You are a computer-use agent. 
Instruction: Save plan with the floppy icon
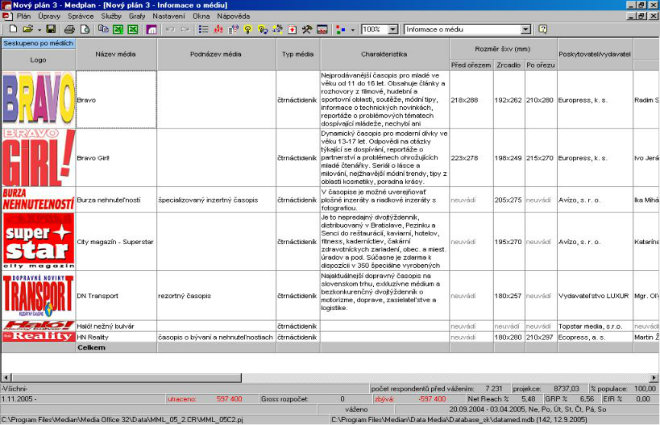point(51,29)
